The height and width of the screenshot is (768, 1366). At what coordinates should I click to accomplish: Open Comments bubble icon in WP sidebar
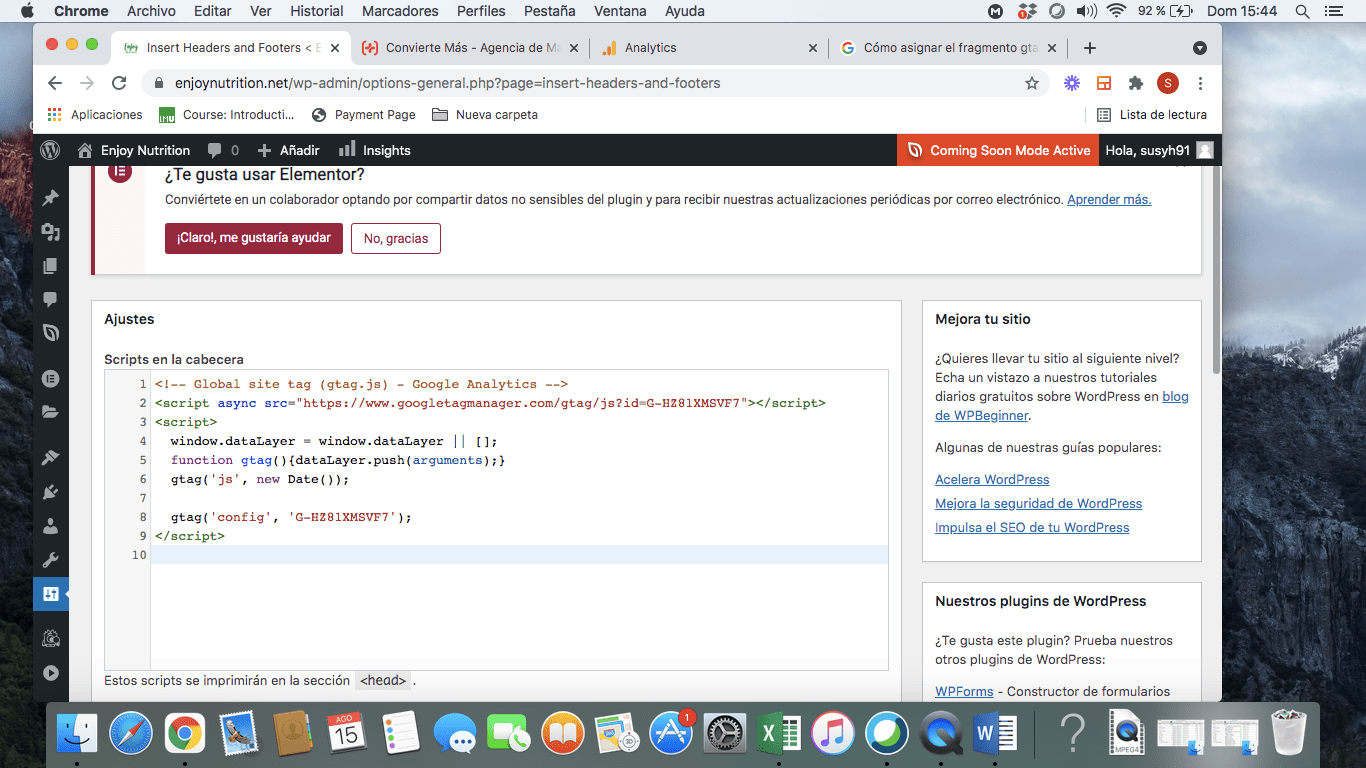pos(50,299)
